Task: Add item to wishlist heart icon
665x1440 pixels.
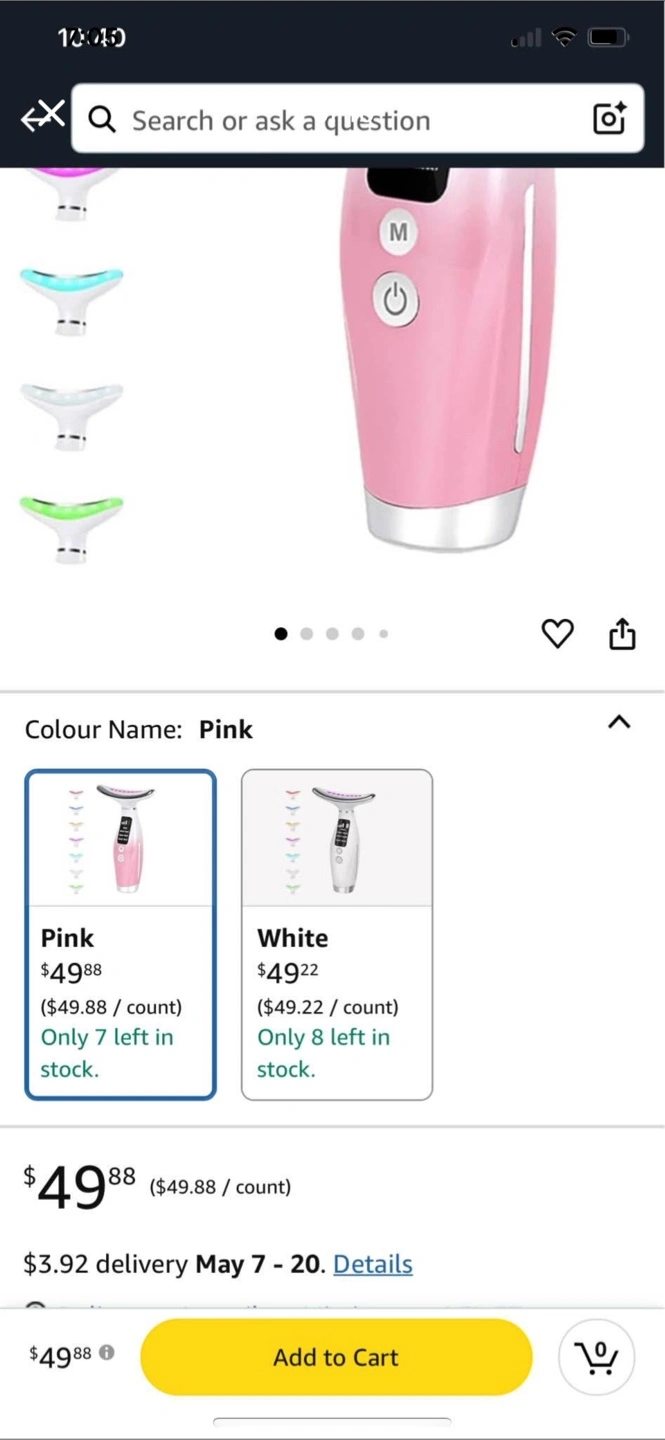Action: [557, 633]
